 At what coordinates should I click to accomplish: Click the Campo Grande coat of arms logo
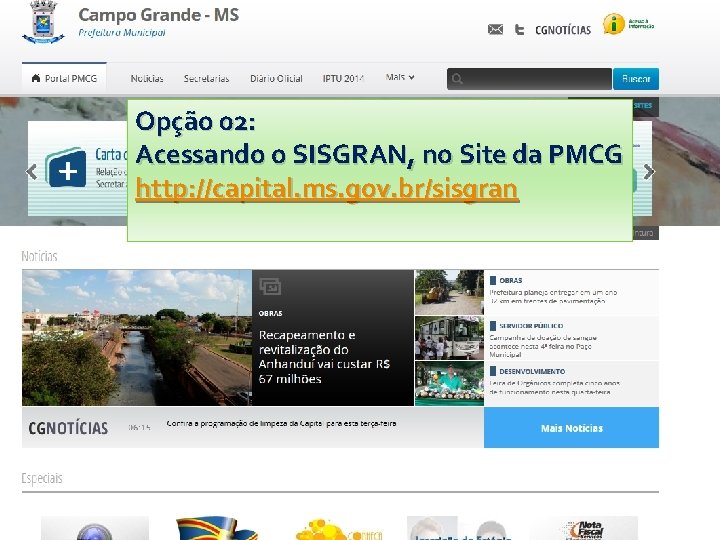coord(43,22)
